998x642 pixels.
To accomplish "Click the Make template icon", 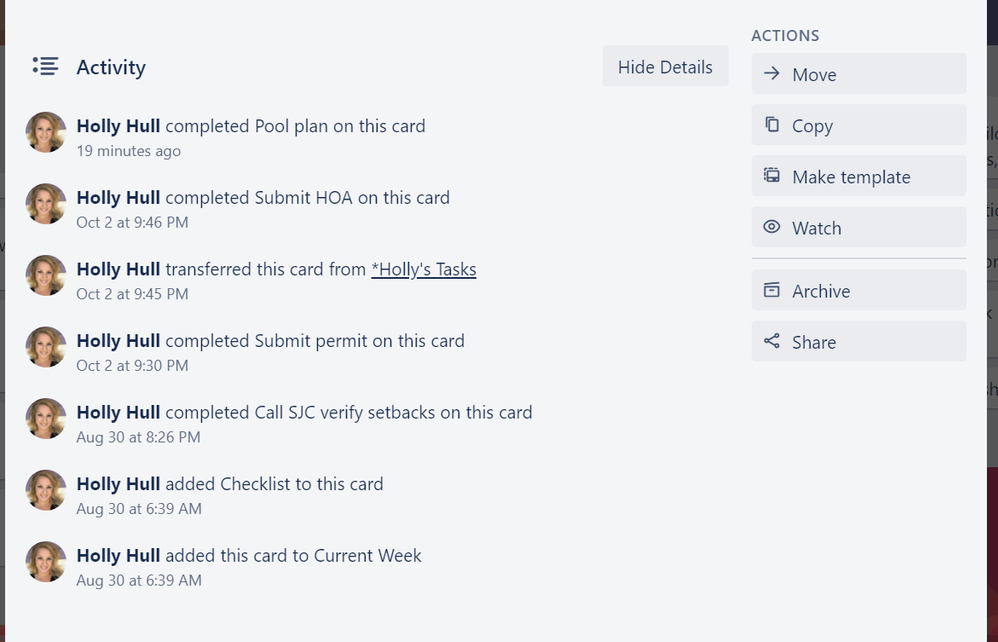I will point(771,176).
